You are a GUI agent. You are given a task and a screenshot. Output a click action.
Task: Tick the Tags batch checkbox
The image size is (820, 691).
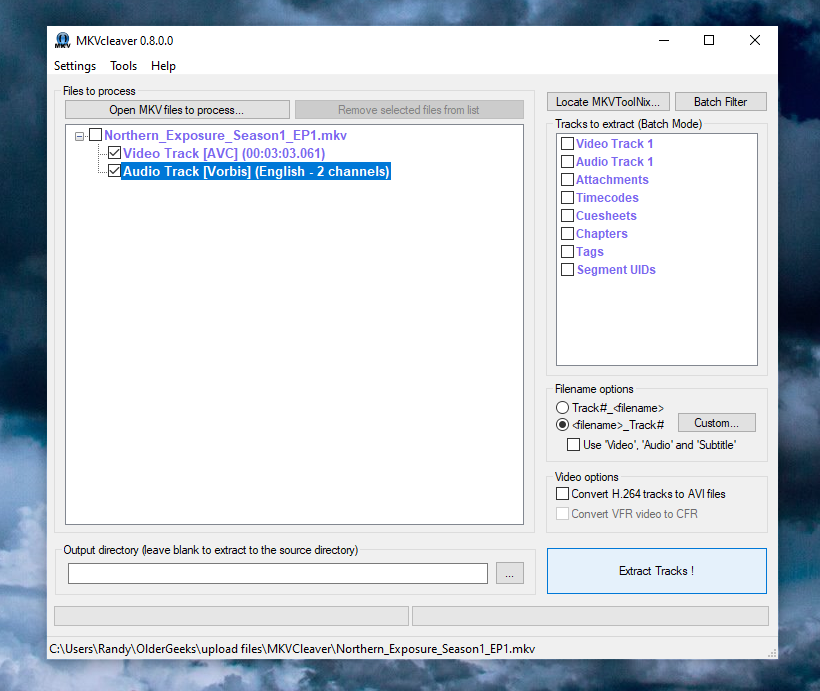[567, 252]
